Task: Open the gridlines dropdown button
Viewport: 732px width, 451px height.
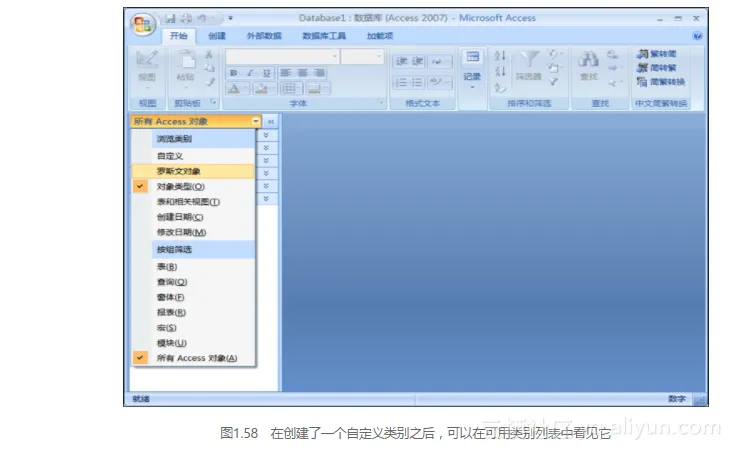Action: (x=292, y=88)
